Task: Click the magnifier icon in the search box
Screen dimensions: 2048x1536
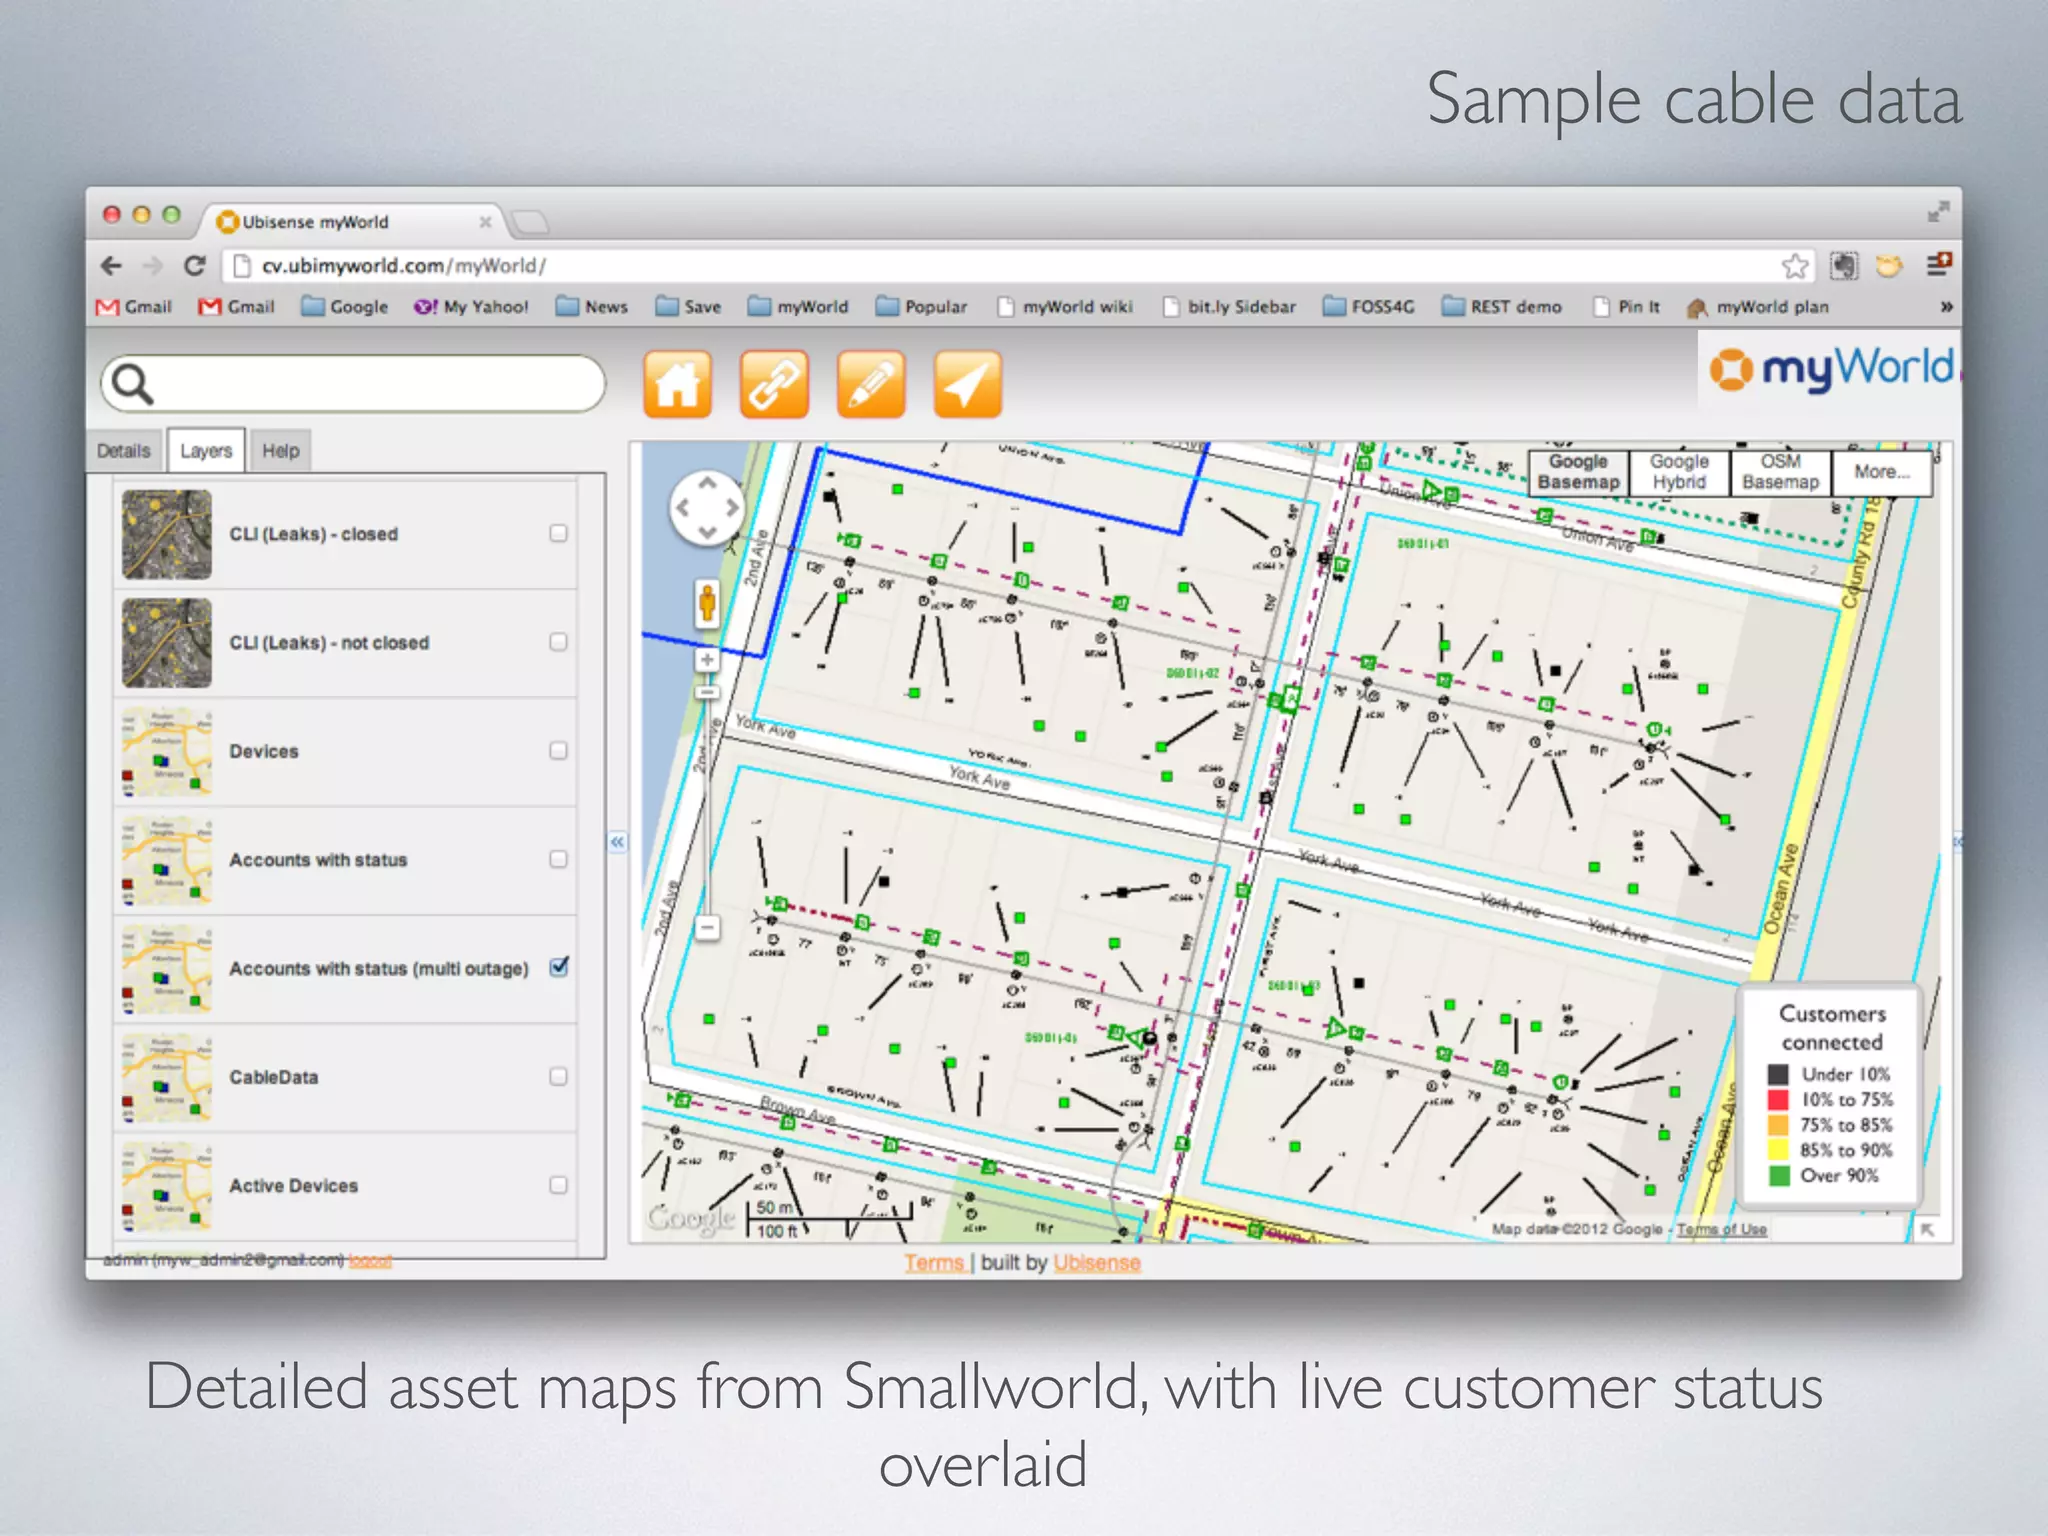Action: click(x=132, y=383)
